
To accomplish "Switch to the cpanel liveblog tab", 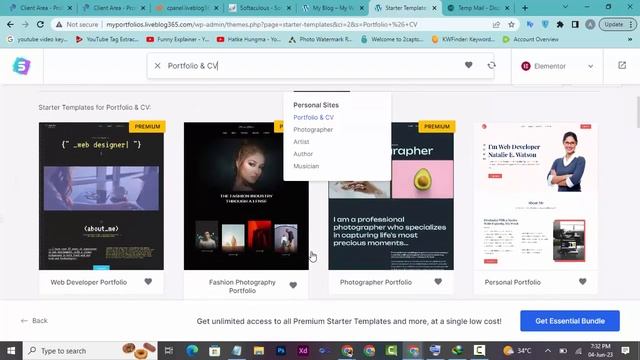I will coord(186,8).
